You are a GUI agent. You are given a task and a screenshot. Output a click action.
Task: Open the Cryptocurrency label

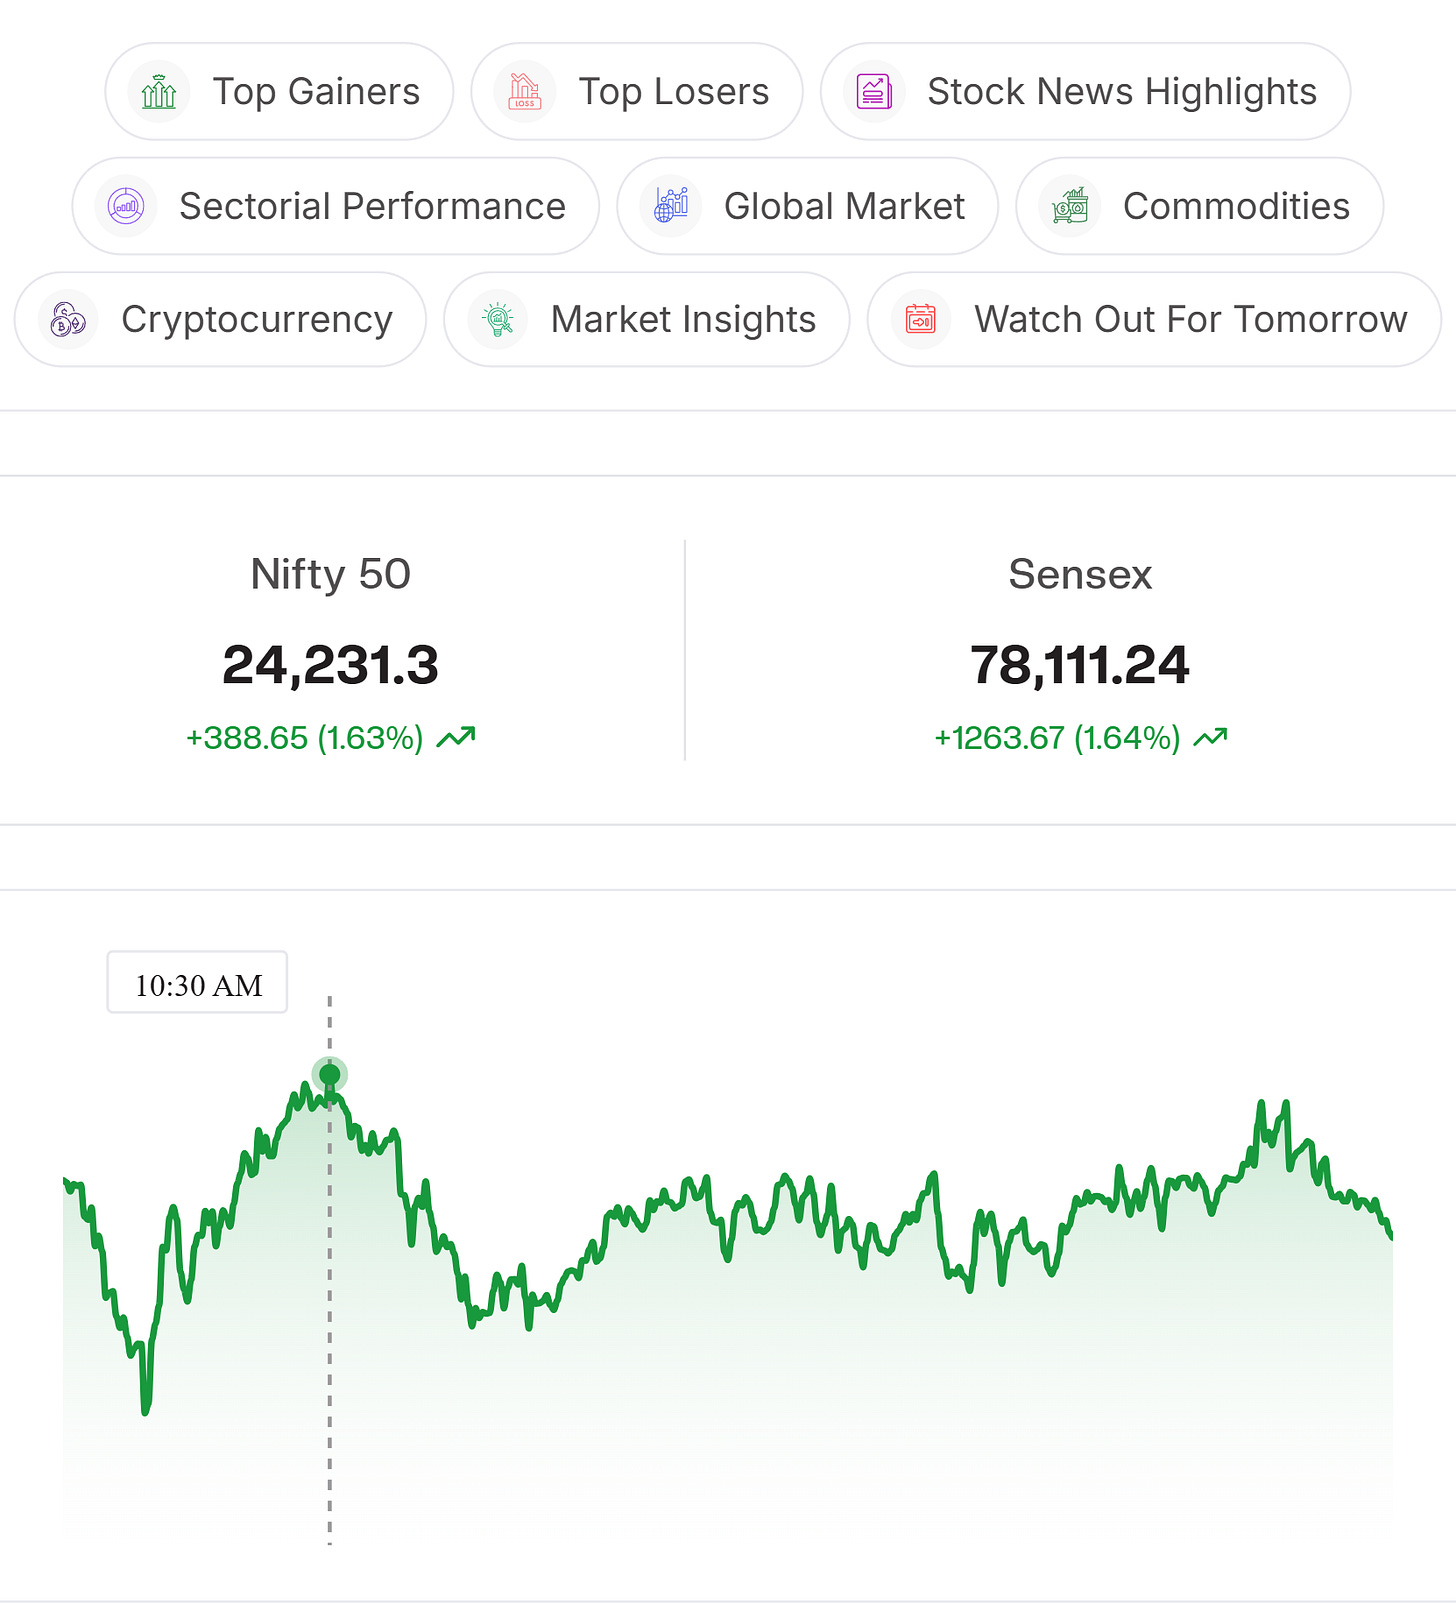pos(257,320)
